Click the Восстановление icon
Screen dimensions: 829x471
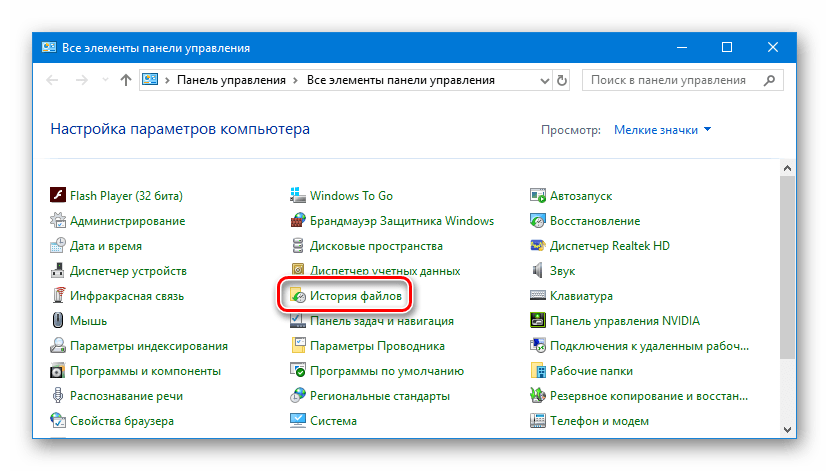click(538, 220)
